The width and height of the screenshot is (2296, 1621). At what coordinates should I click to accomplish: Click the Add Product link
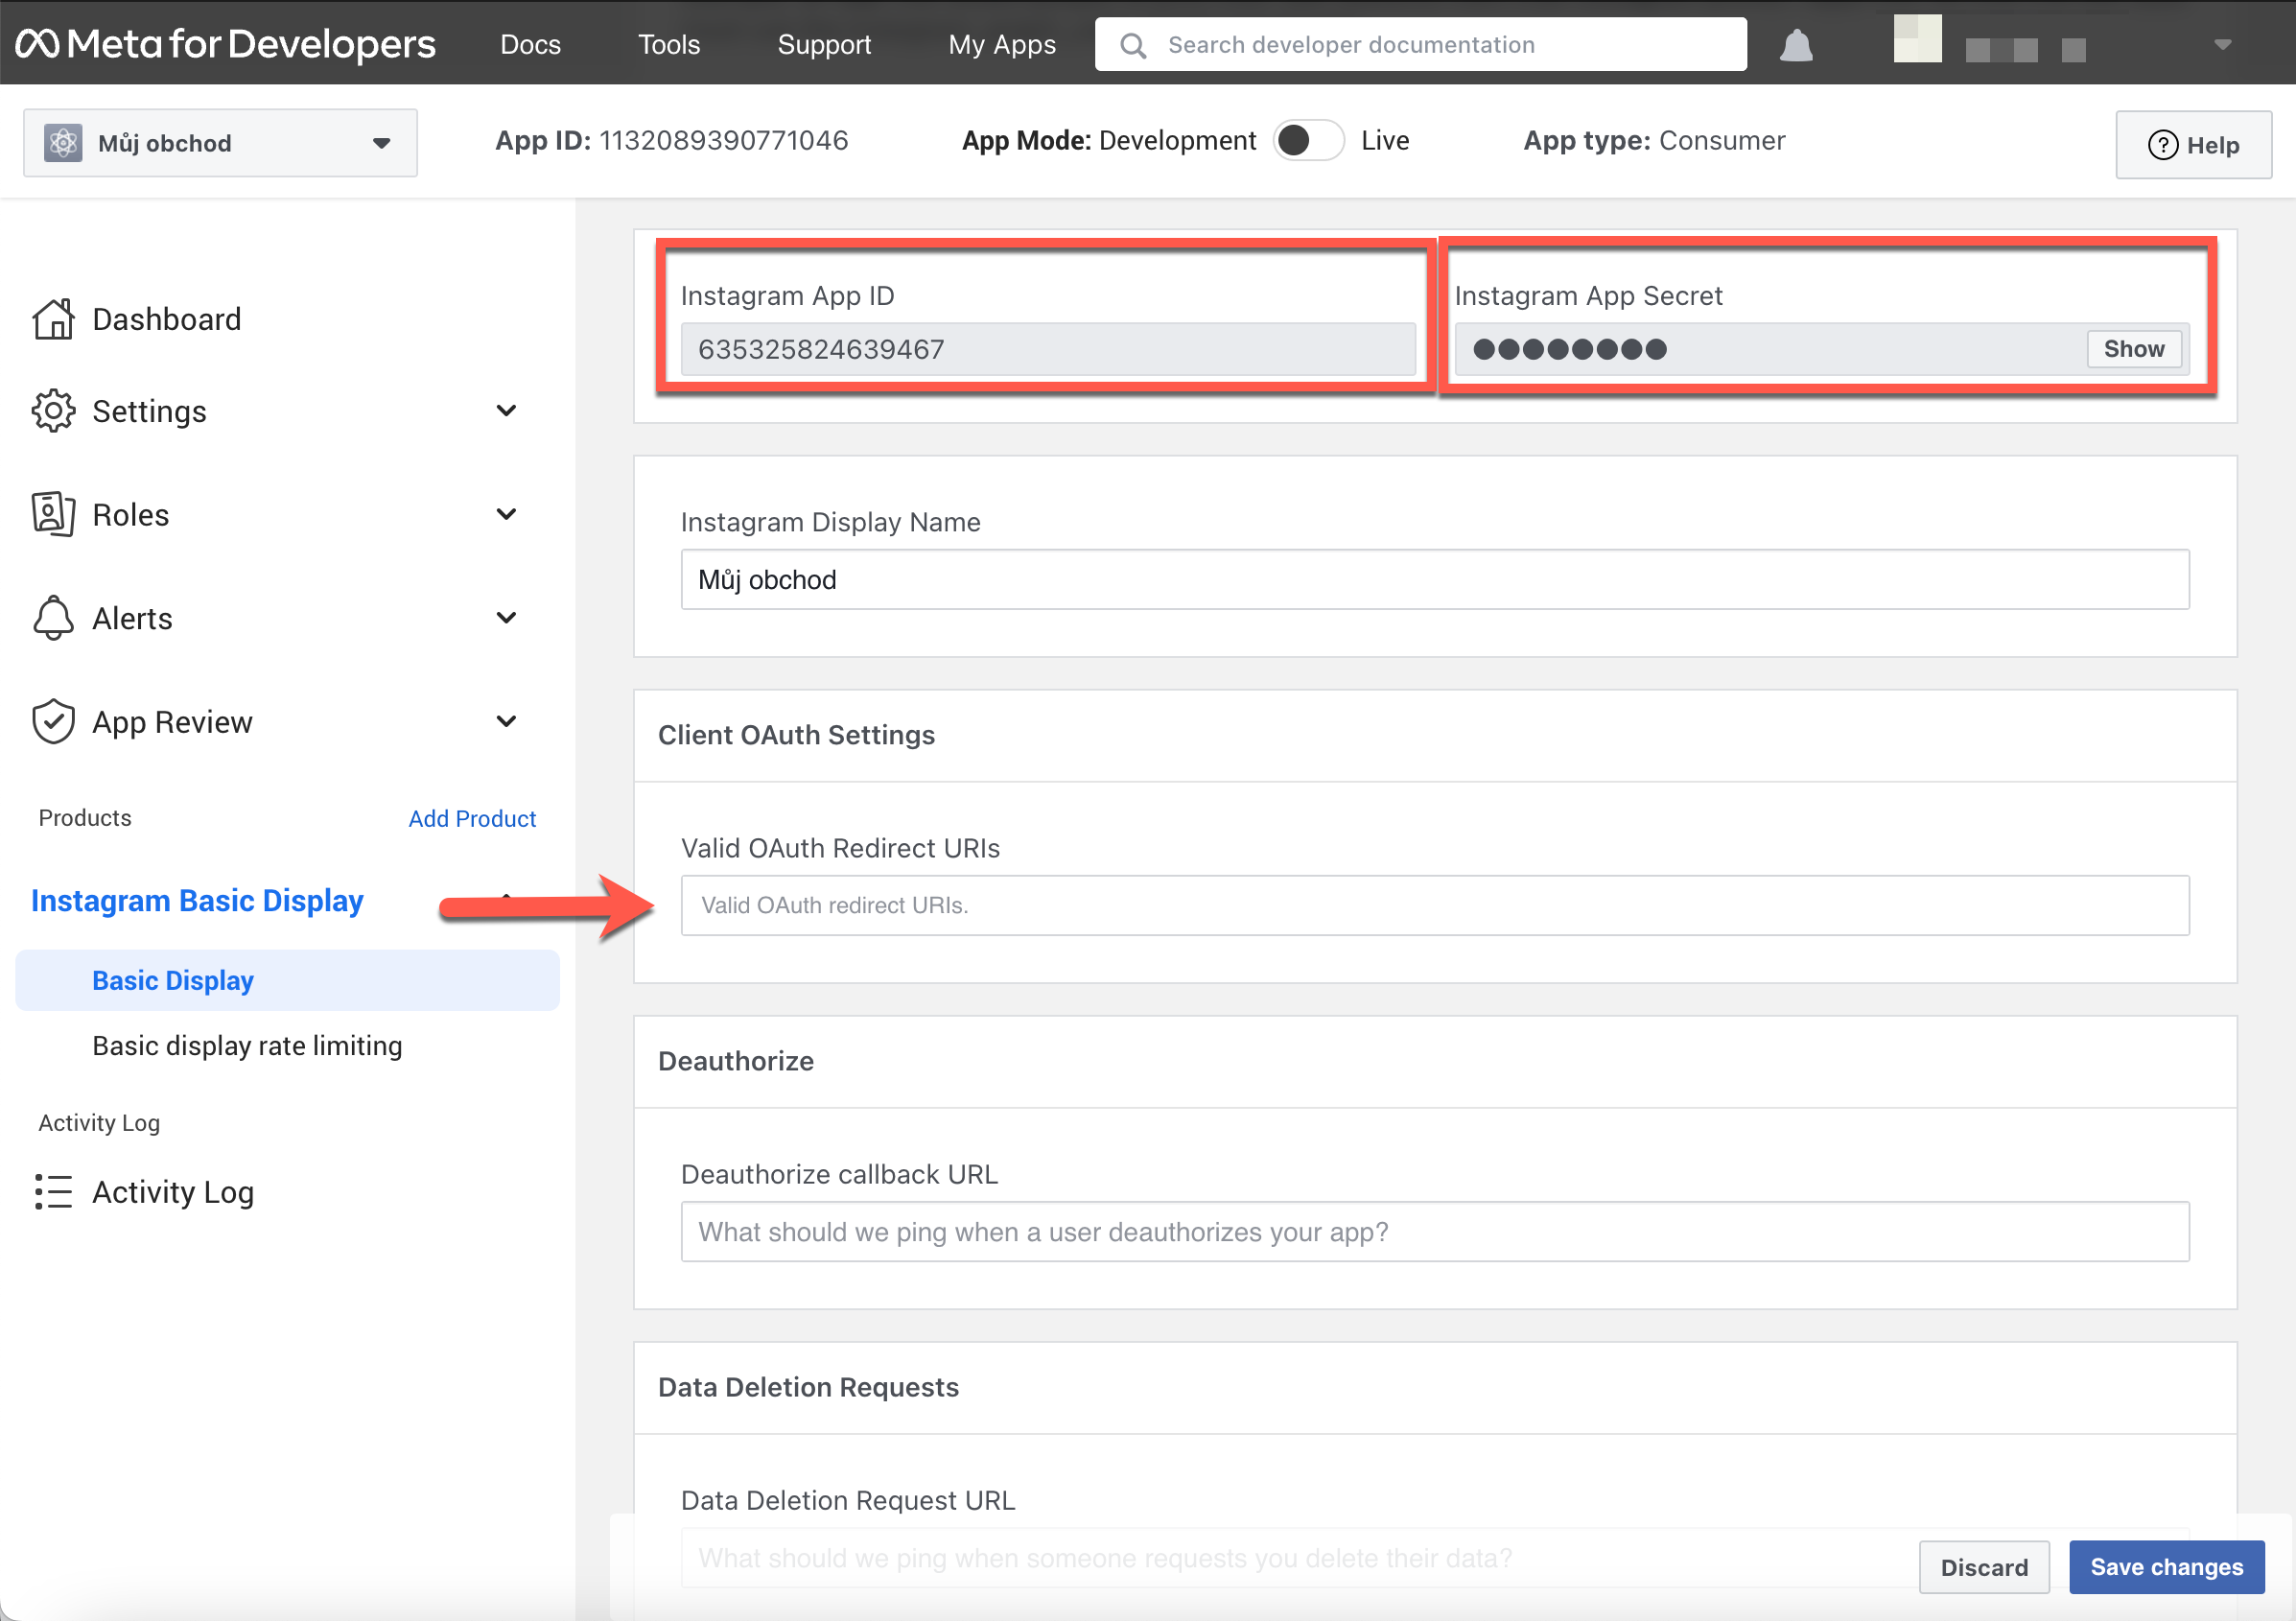pyautogui.click(x=472, y=819)
